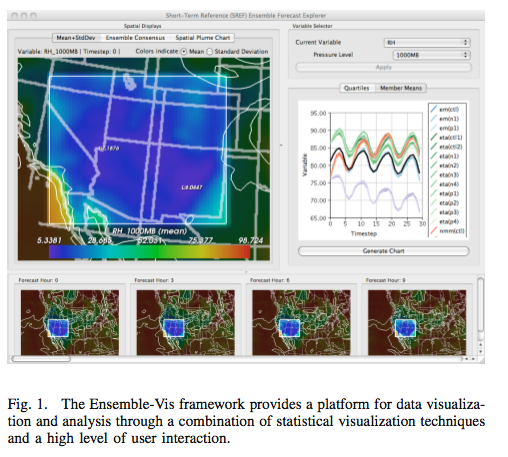The height and width of the screenshot is (457, 508).
Task: Click the vertical scrollbar down arrow
Action: 480,352
